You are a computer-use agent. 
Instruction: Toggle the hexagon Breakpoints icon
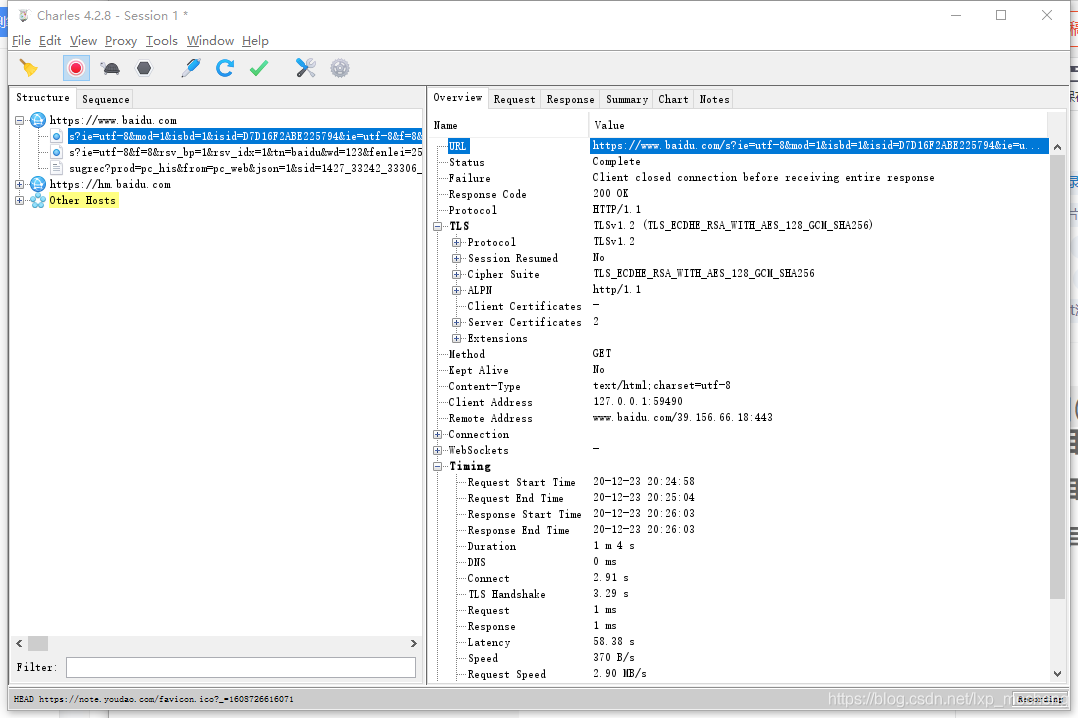144,68
